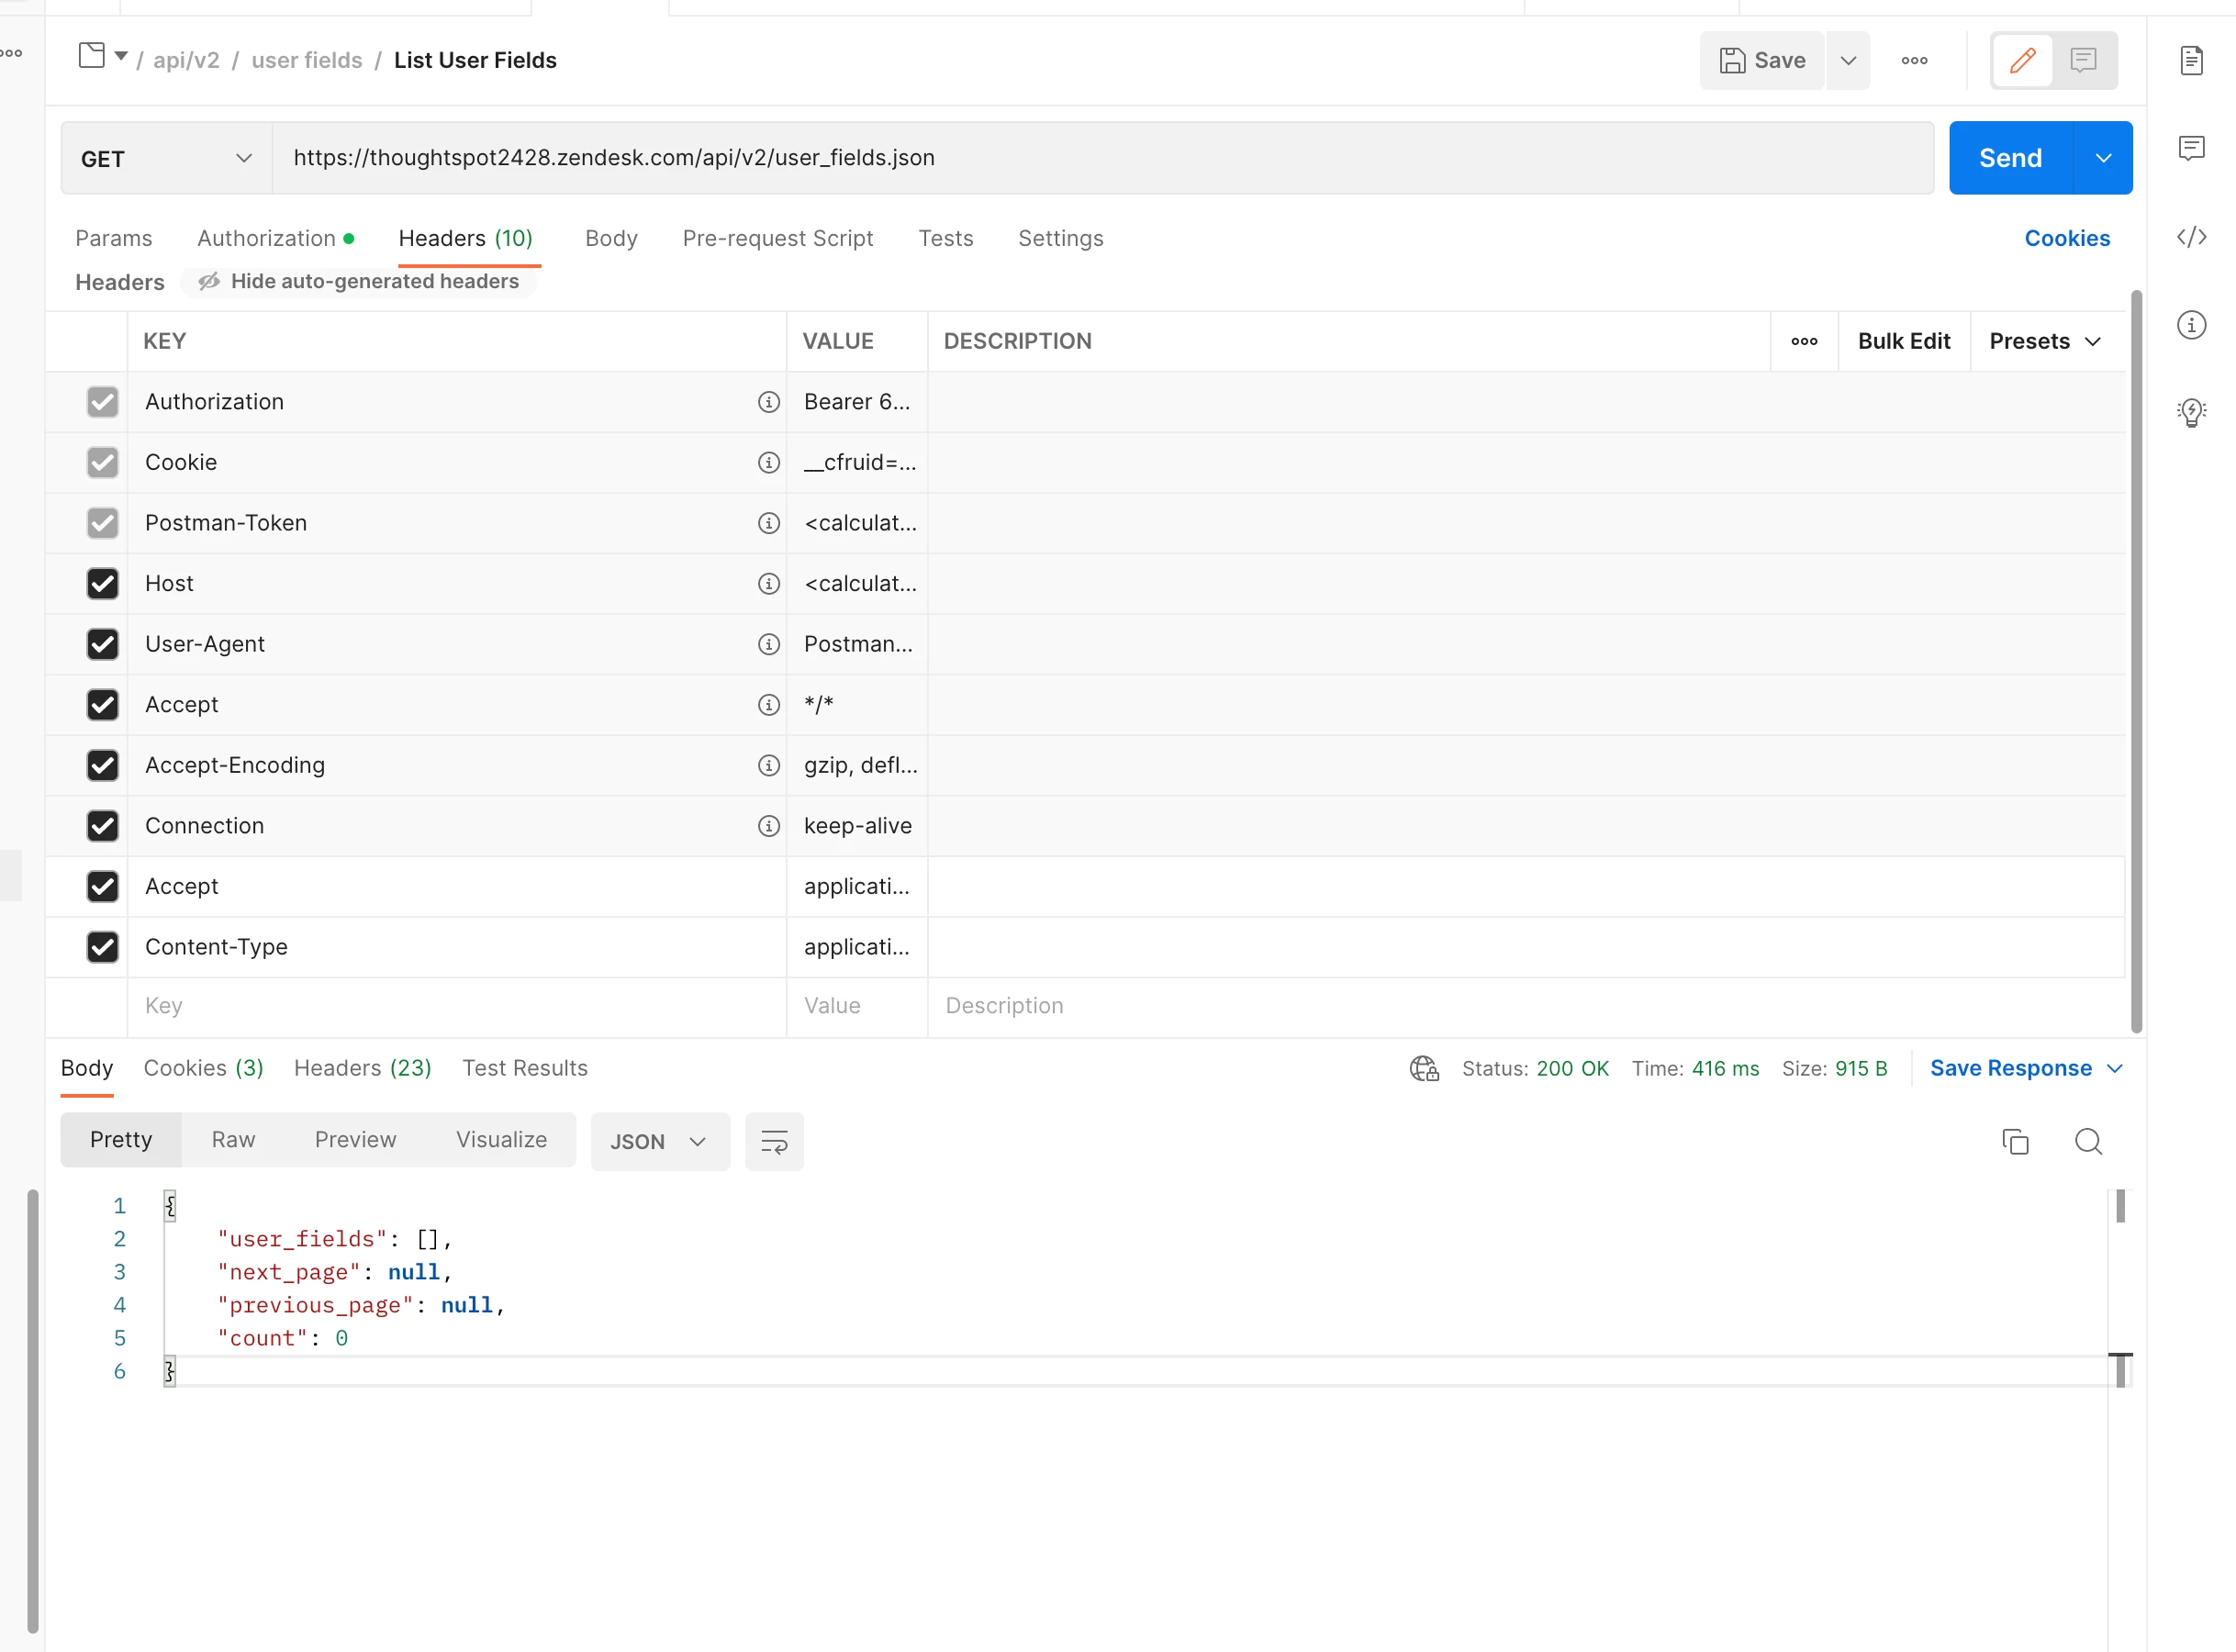Click the request URL input field
Screen dimensions: 2236x1652
coord(1100,158)
